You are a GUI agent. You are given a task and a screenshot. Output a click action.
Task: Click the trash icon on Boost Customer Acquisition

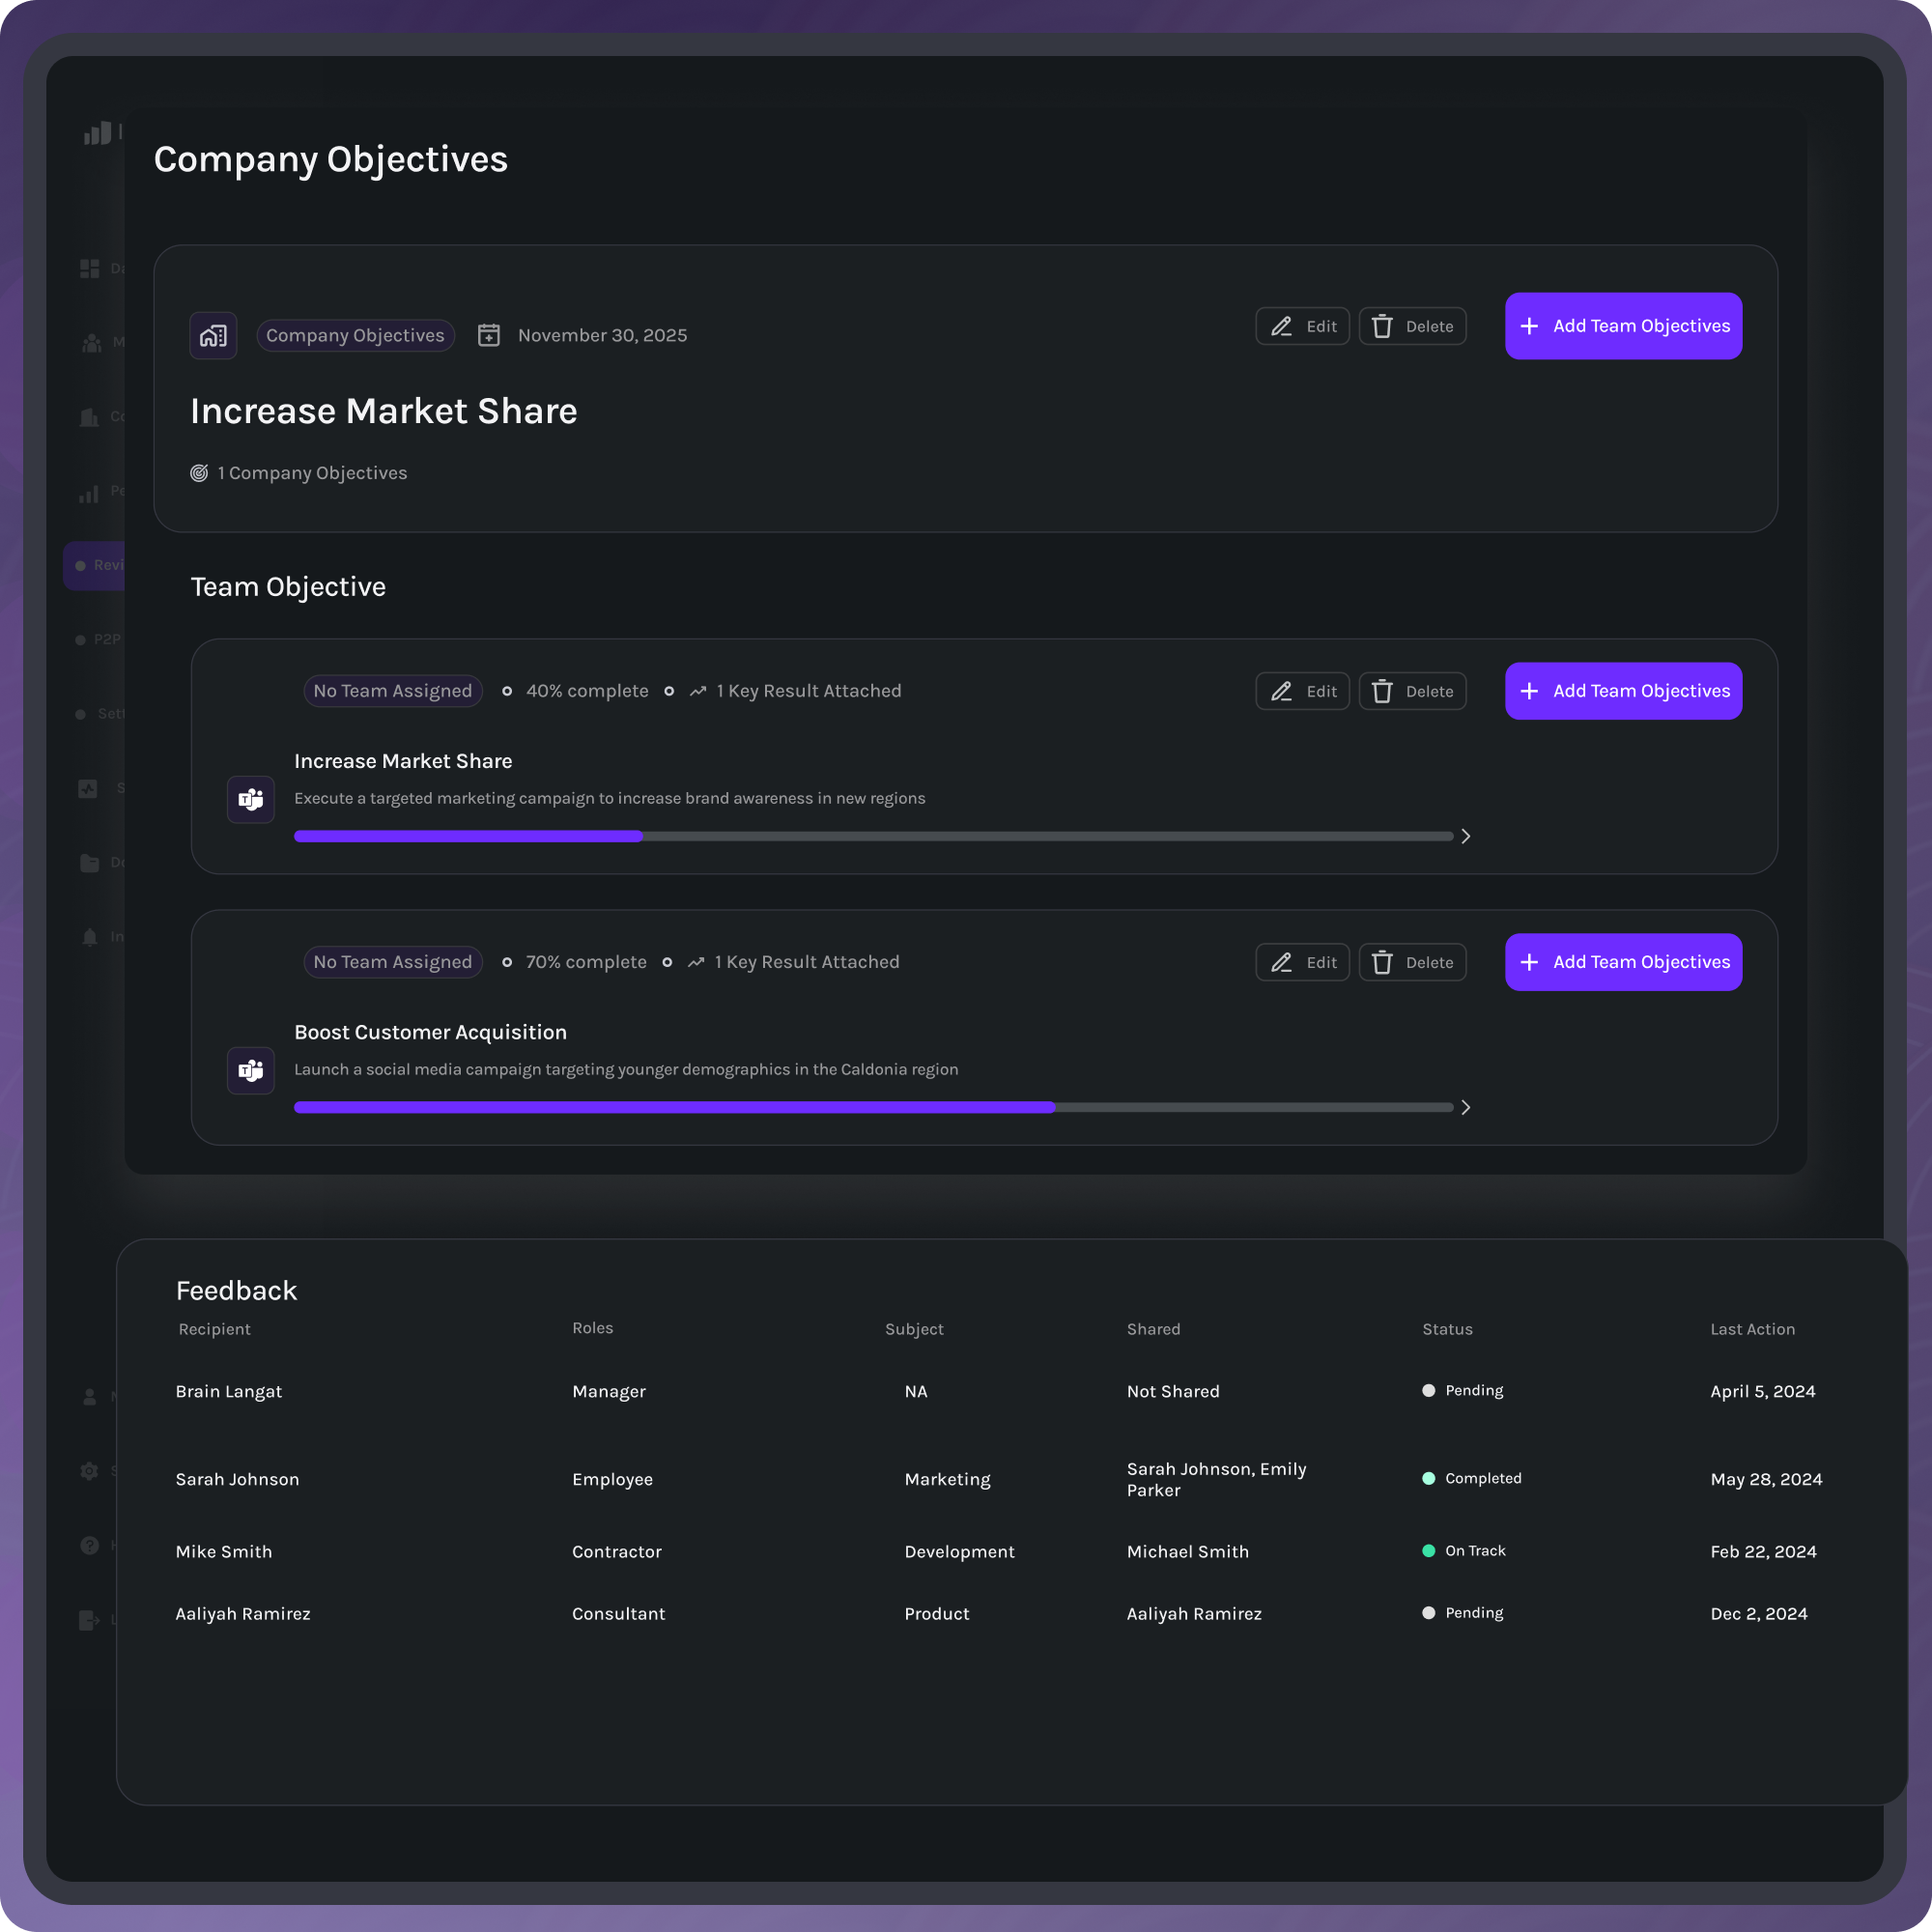click(1383, 961)
